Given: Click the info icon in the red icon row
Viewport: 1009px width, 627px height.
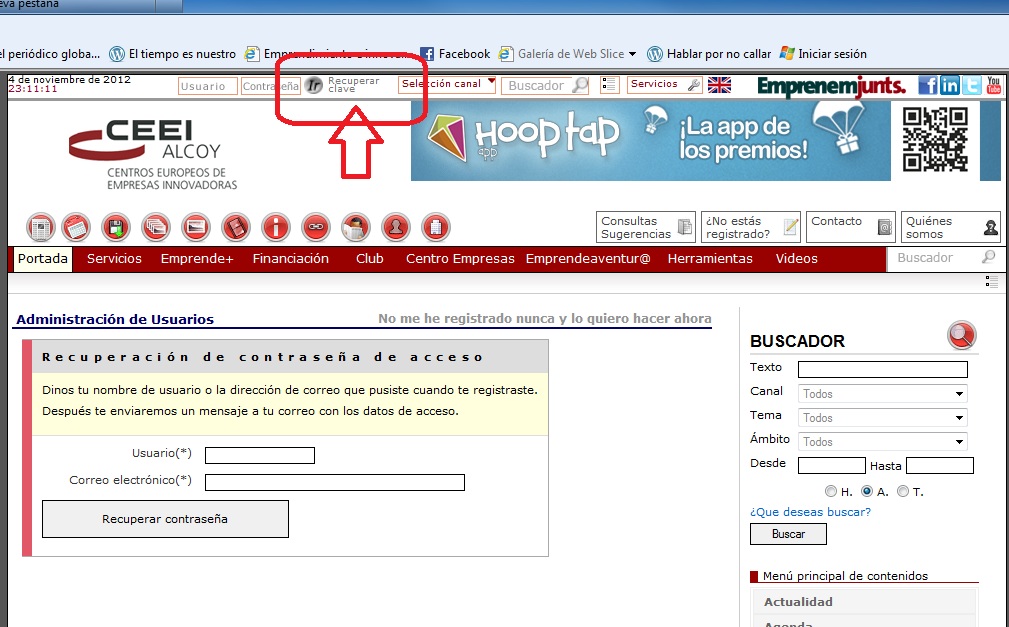Looking at the screenshot, I should click(x=276, y=227).
